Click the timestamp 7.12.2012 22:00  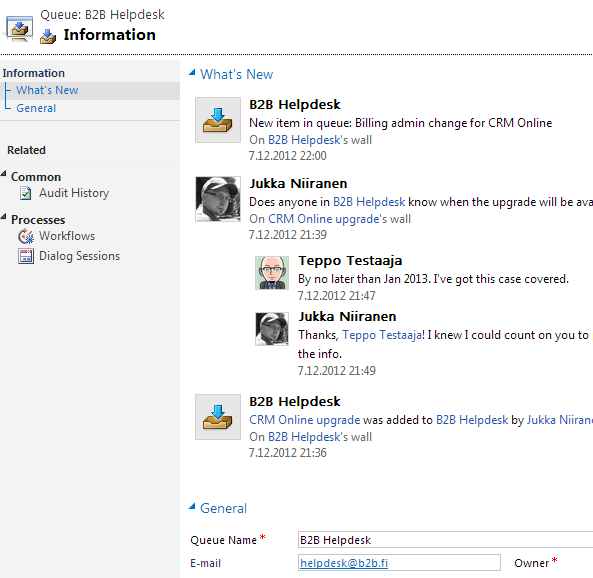[x=287, y=156]
